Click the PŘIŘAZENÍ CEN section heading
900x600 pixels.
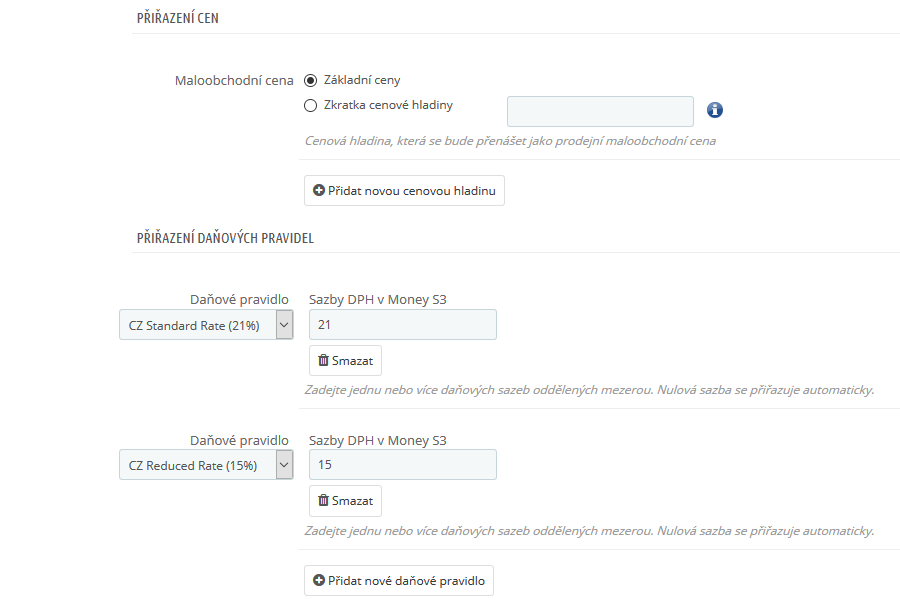(177, 18)
